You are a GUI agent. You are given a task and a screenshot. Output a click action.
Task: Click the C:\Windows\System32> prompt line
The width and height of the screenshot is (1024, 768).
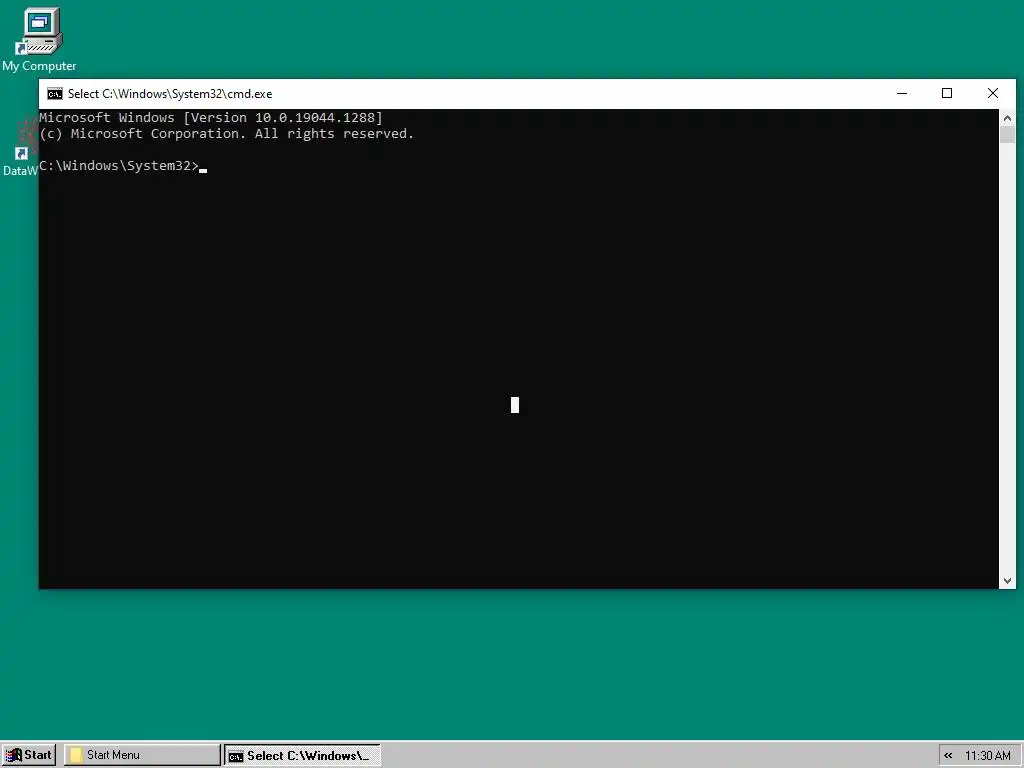click(x=123, y=166)
